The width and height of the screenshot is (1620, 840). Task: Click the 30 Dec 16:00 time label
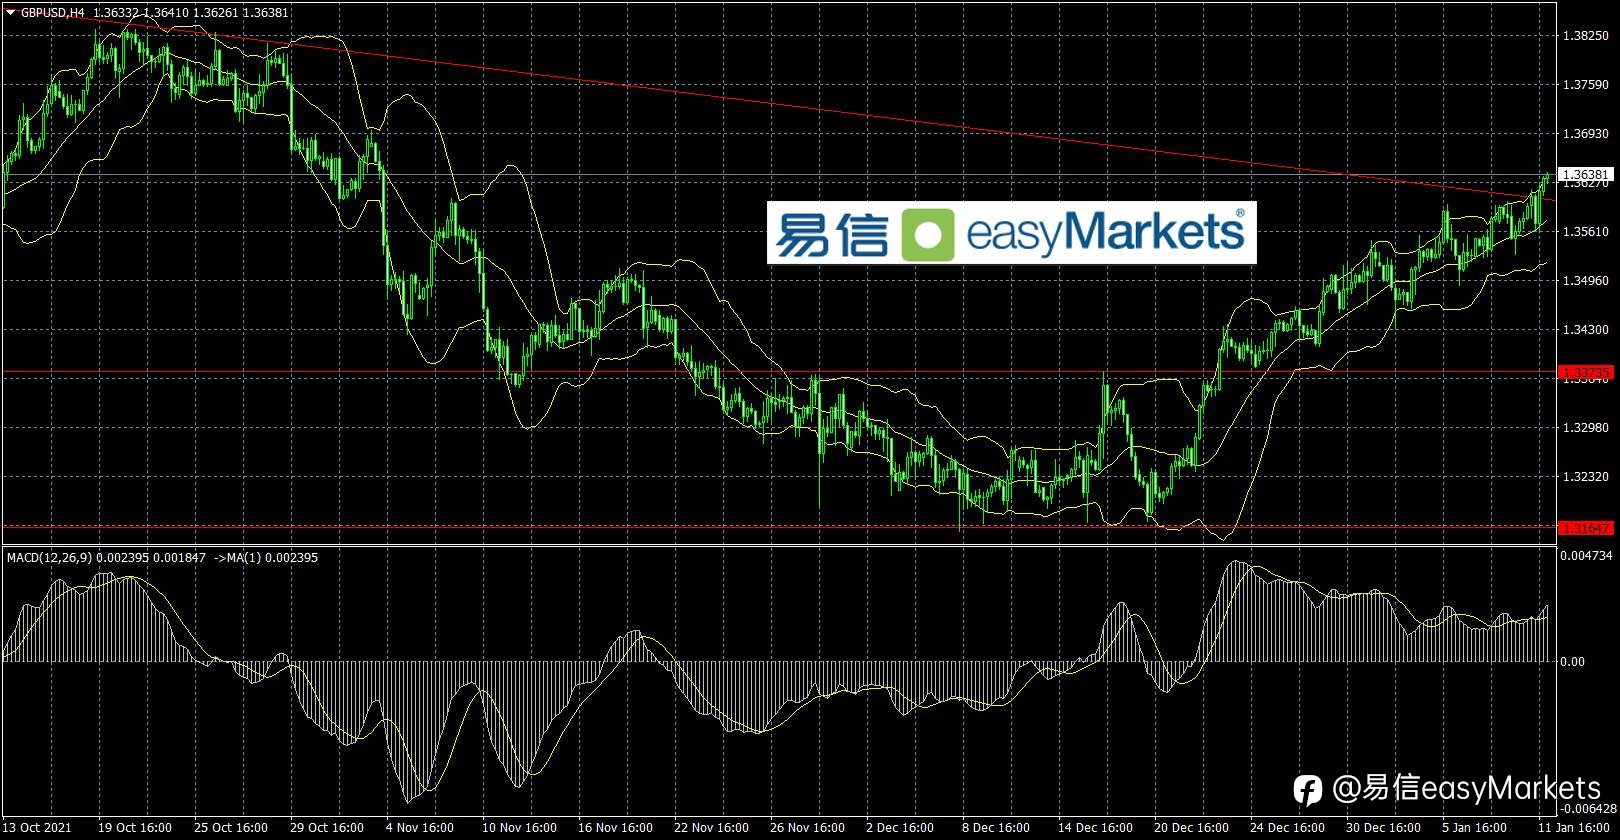tap(1383, 827)
